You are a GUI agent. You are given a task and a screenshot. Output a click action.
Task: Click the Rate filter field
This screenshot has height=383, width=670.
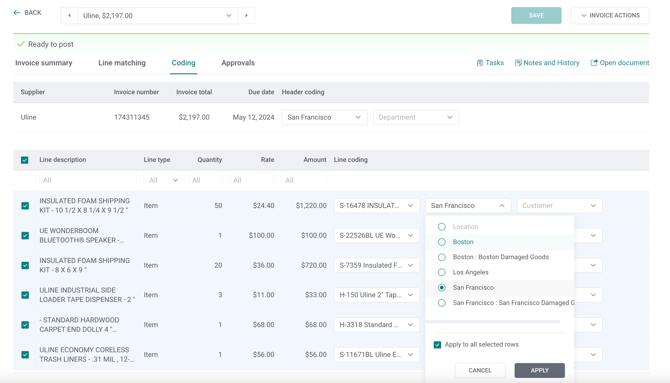click(x=252, y=180)
